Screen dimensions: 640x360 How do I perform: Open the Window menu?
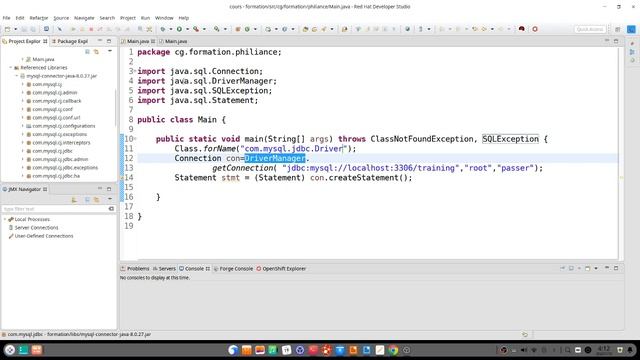[164, 18]
